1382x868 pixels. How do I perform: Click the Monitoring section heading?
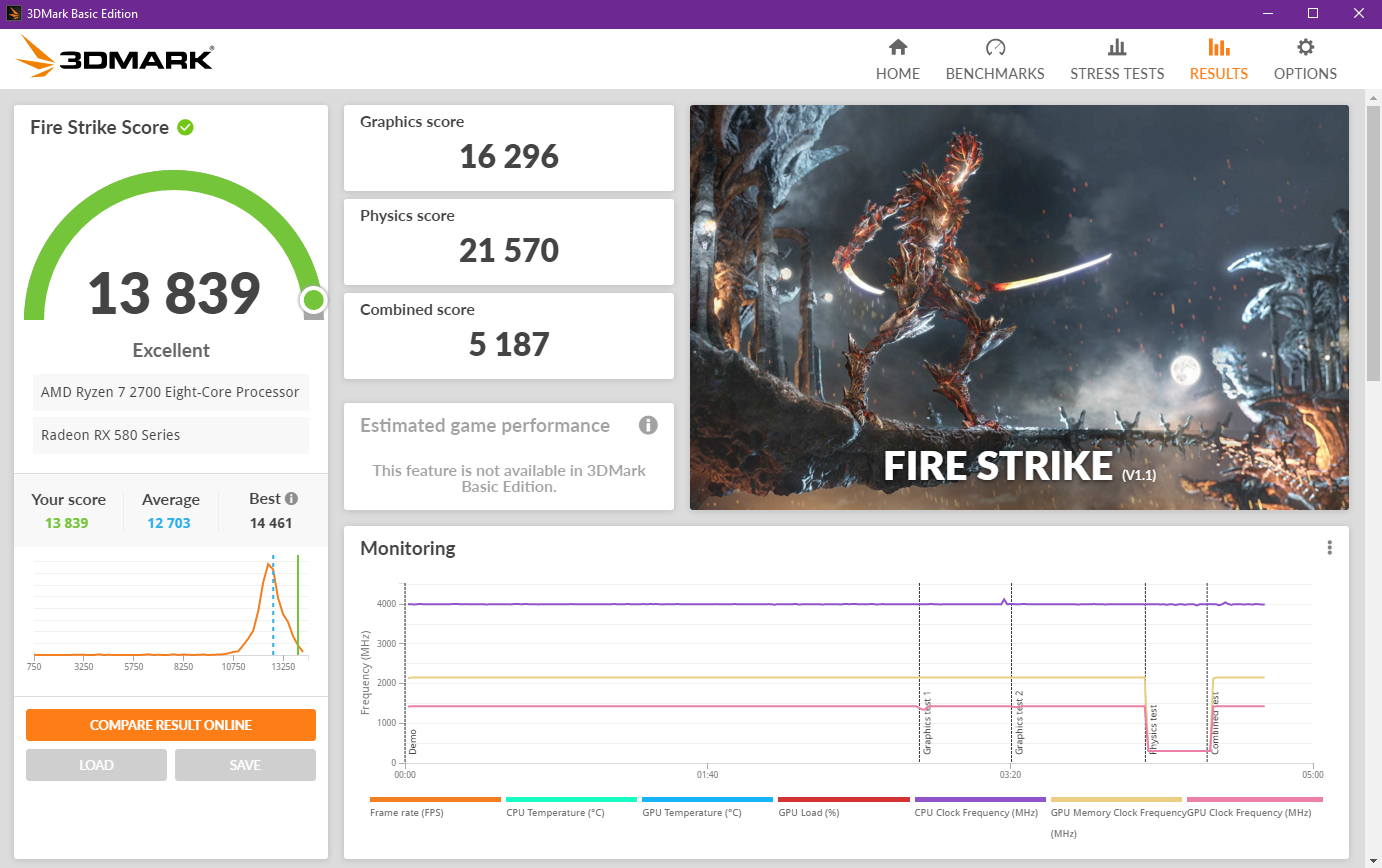(x=407, y=548)
